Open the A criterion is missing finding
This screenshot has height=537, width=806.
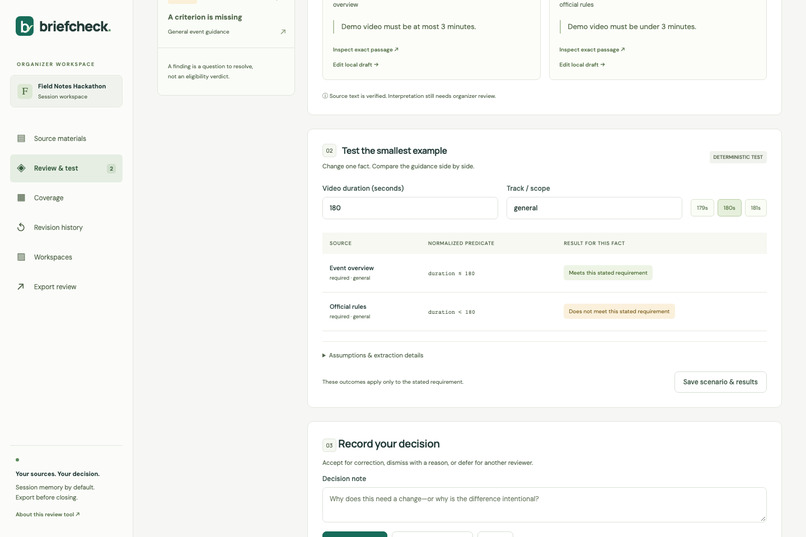pos(226,23)
